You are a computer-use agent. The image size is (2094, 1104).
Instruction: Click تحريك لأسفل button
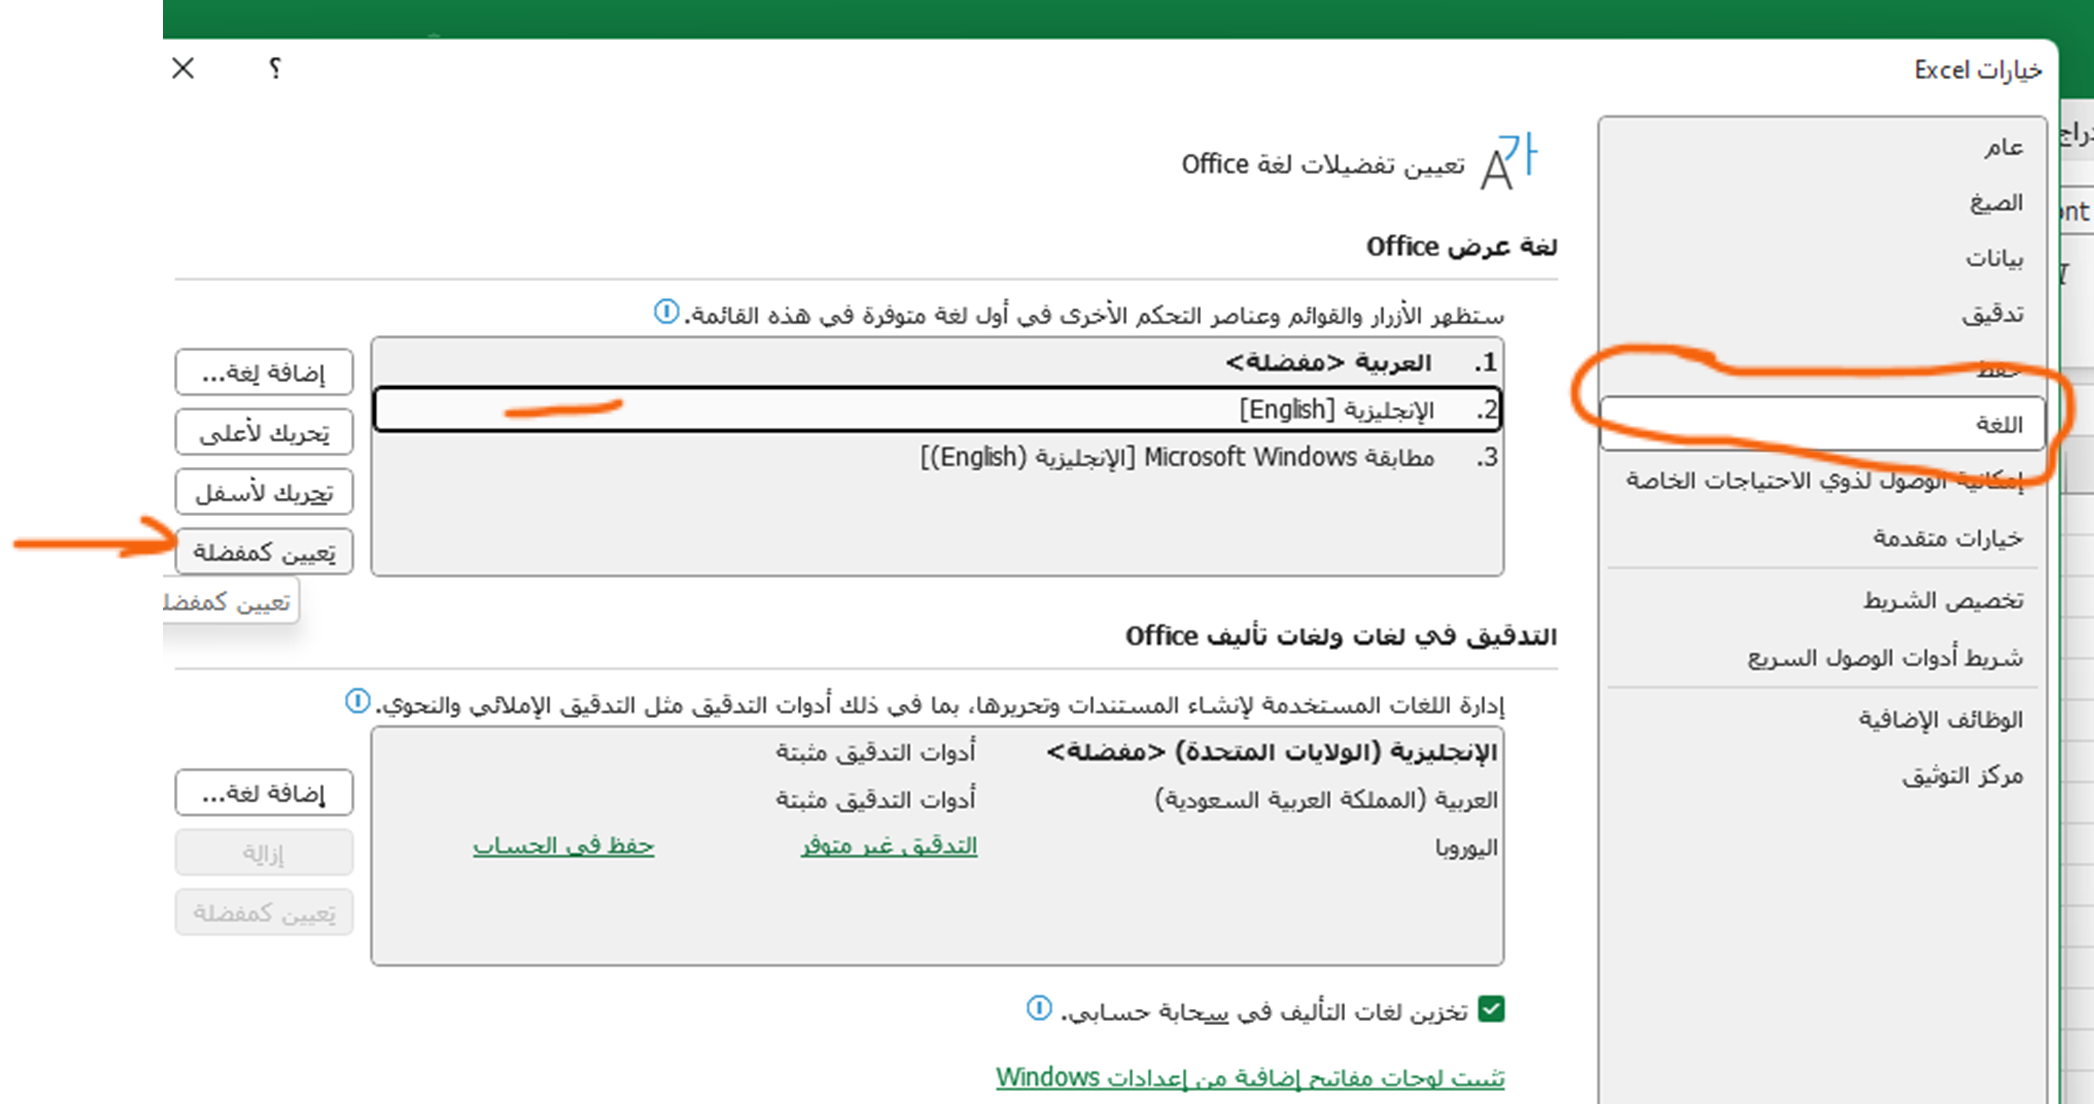[264, 492]
